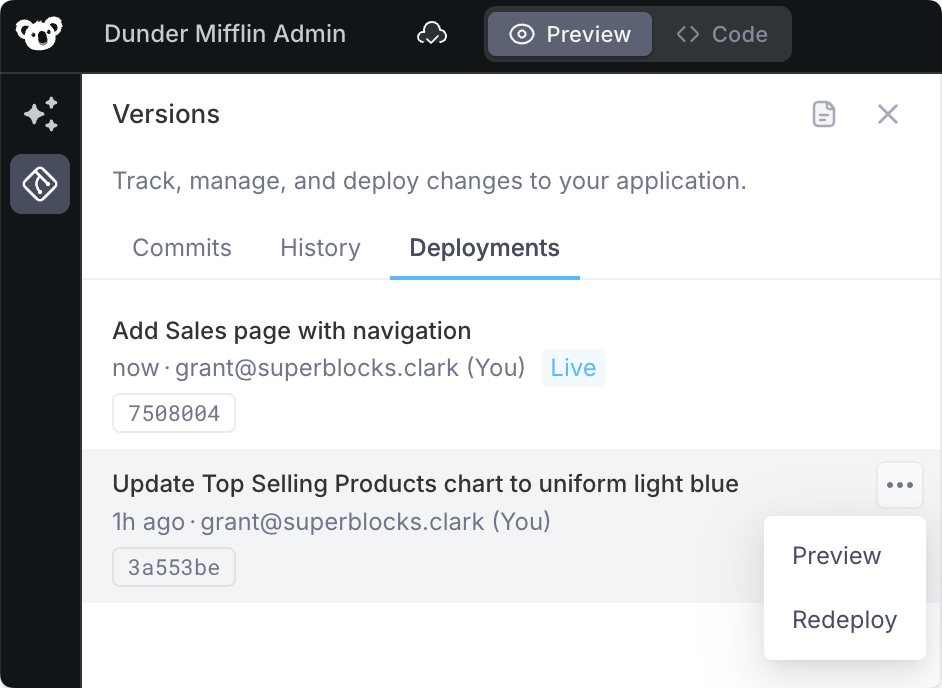Close the Versions panel
942x688 pixels.
pyautogui.click(x=888, y=114)
